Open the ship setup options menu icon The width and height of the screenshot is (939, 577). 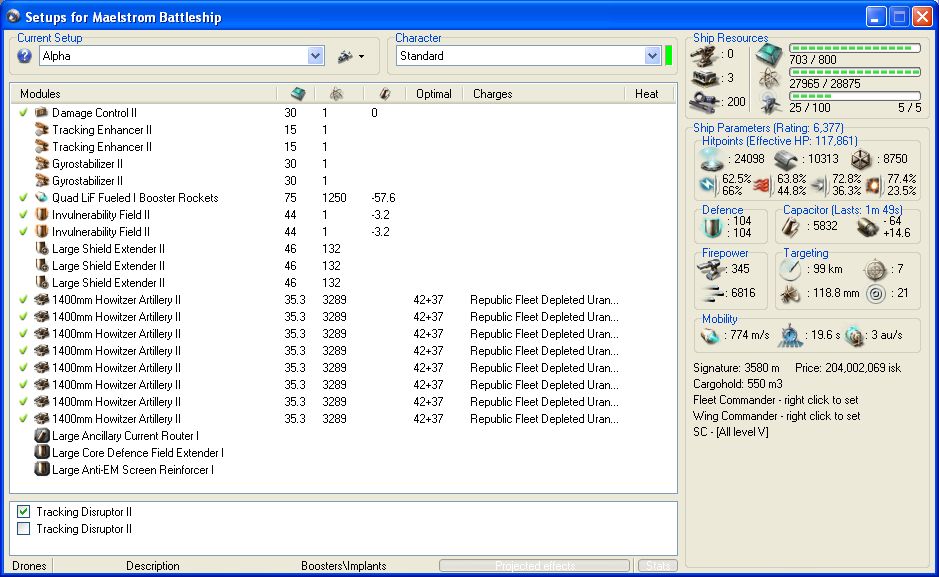(x=345, y=56)
